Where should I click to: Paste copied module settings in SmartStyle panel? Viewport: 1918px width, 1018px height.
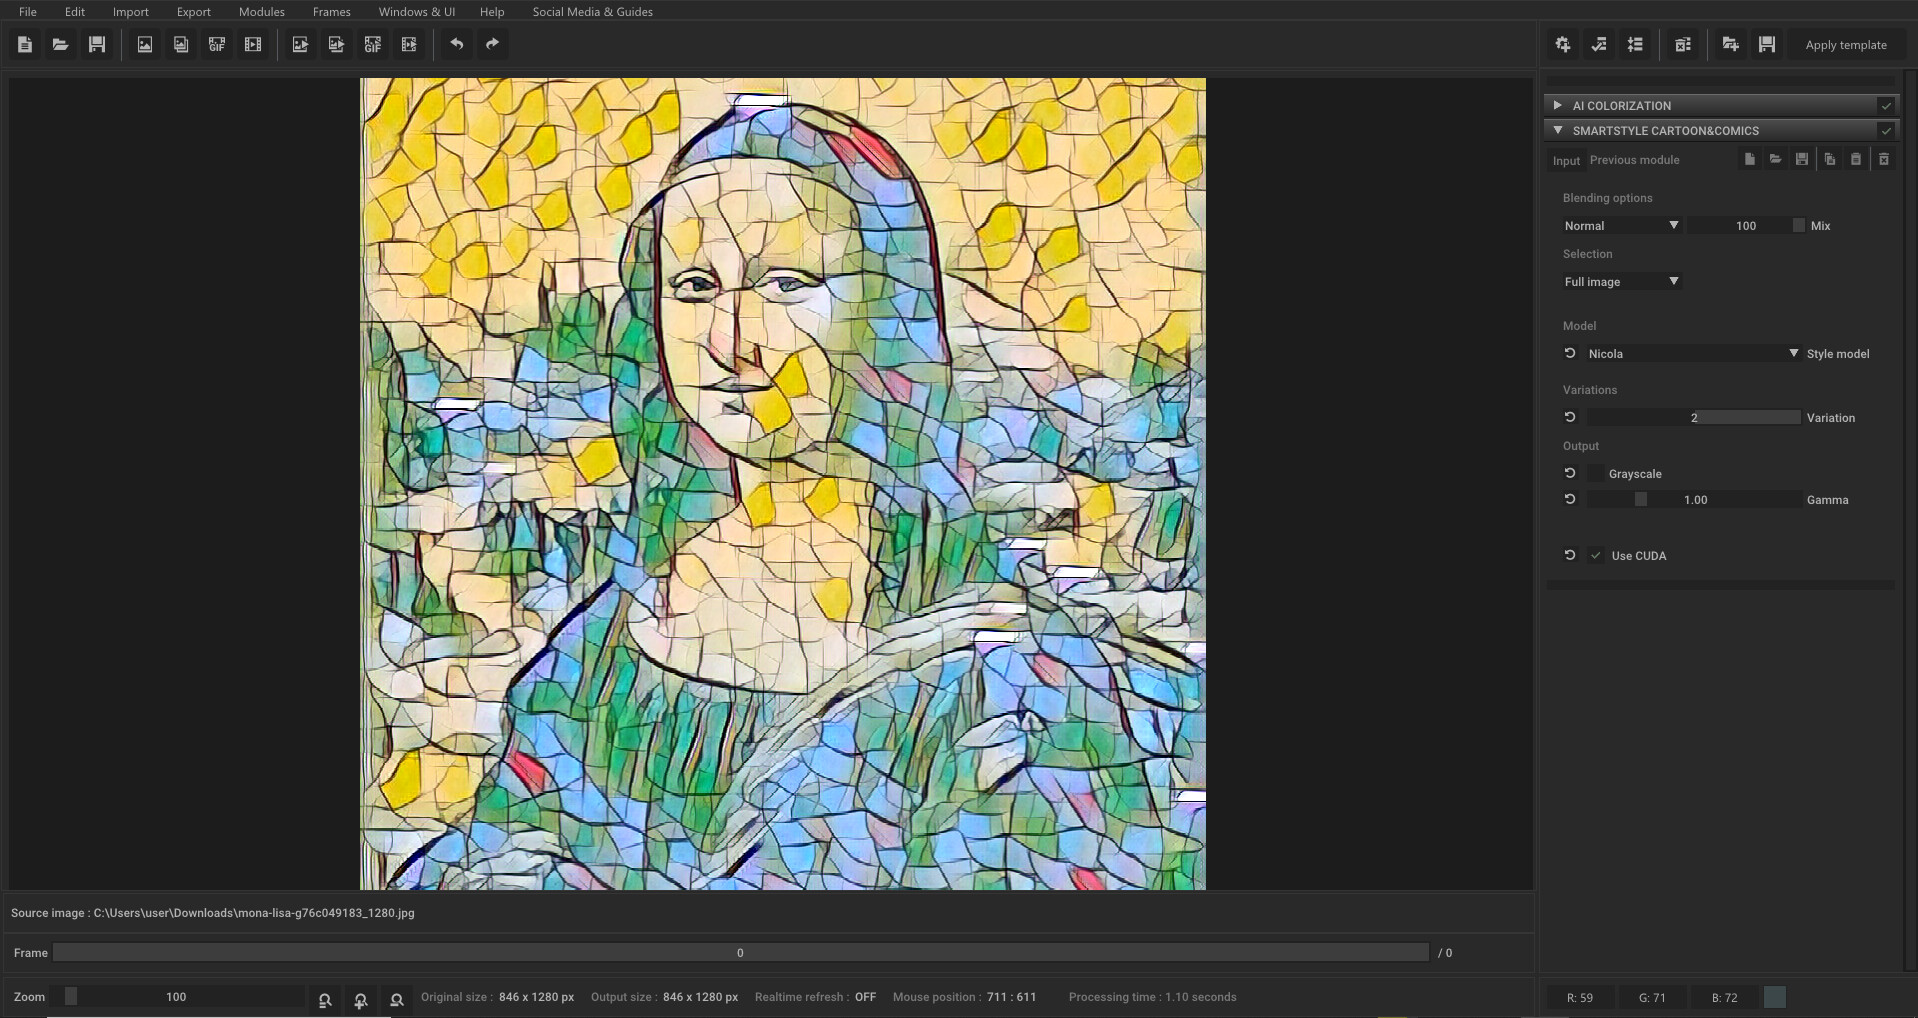pos(1856,159)
